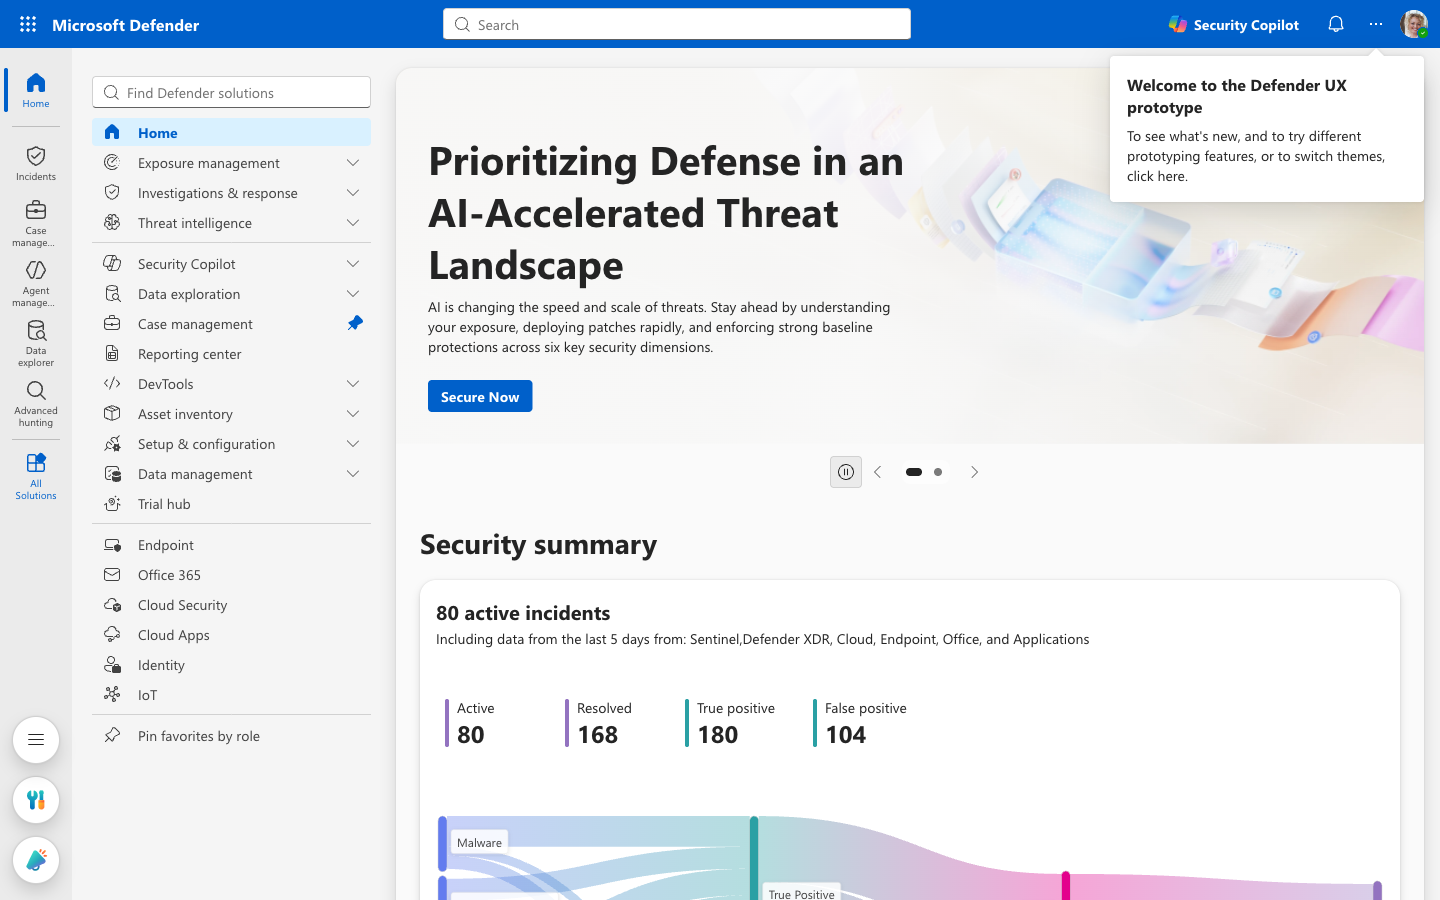
Task: Pause the banner carousel
Action: (846, 472)
